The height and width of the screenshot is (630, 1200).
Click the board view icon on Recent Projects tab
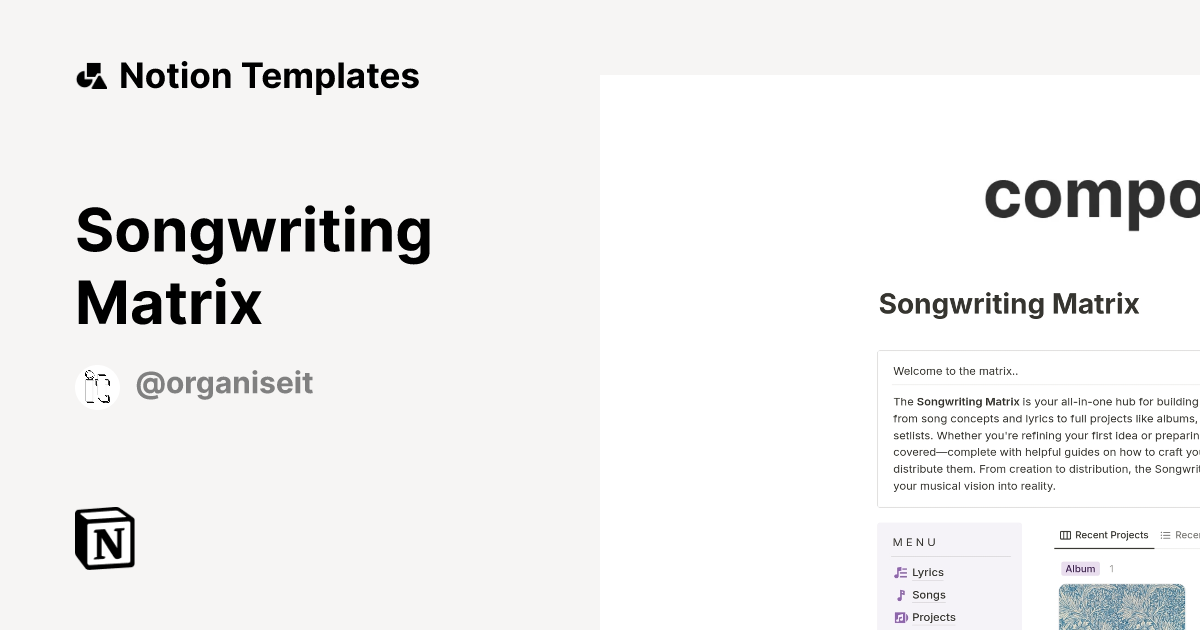pos(1065,535)
